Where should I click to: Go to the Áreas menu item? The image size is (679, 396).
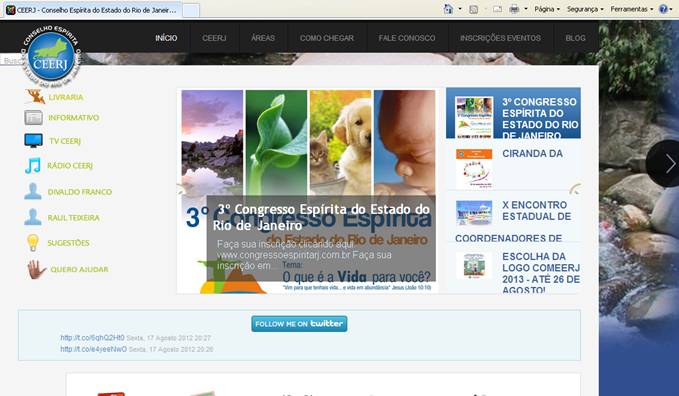tap(263, 38)
